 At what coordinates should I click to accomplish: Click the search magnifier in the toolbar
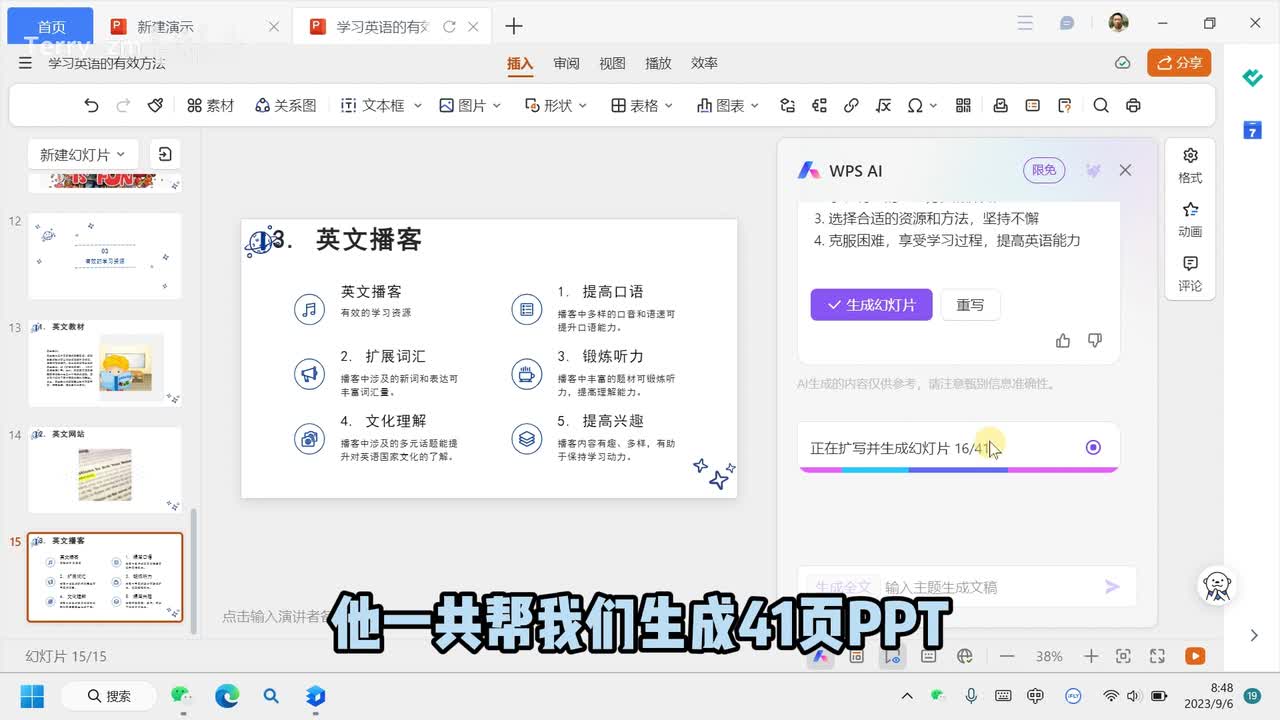pyautogui.click(x=1101, y=105)
